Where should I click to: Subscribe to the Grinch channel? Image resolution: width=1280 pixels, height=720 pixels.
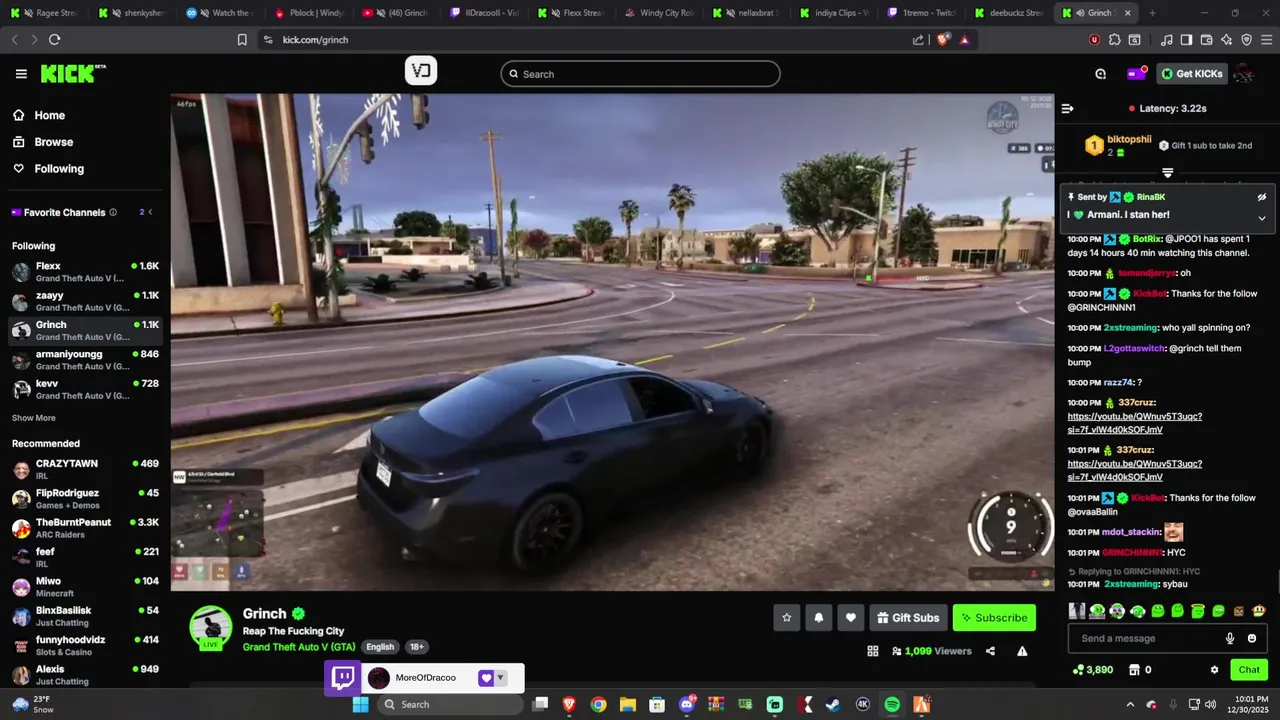coord(994,618)
